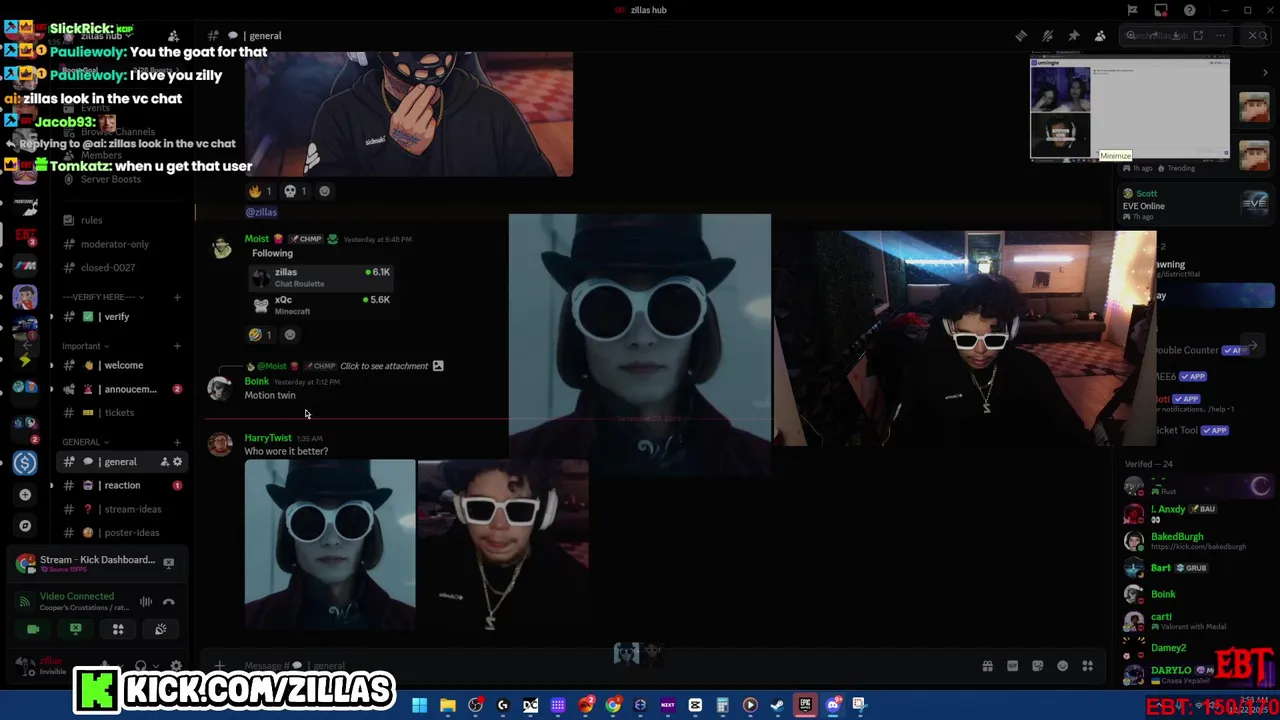Image resolution: width=1280 pixels, height=720 pixels.
Task: Open the announcements channel
Action: 120,389
